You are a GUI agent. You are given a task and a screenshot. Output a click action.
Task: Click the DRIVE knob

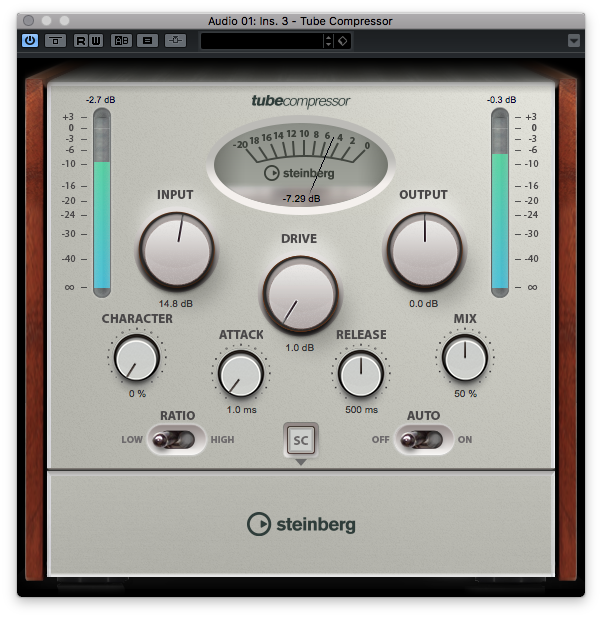[300, 294]
